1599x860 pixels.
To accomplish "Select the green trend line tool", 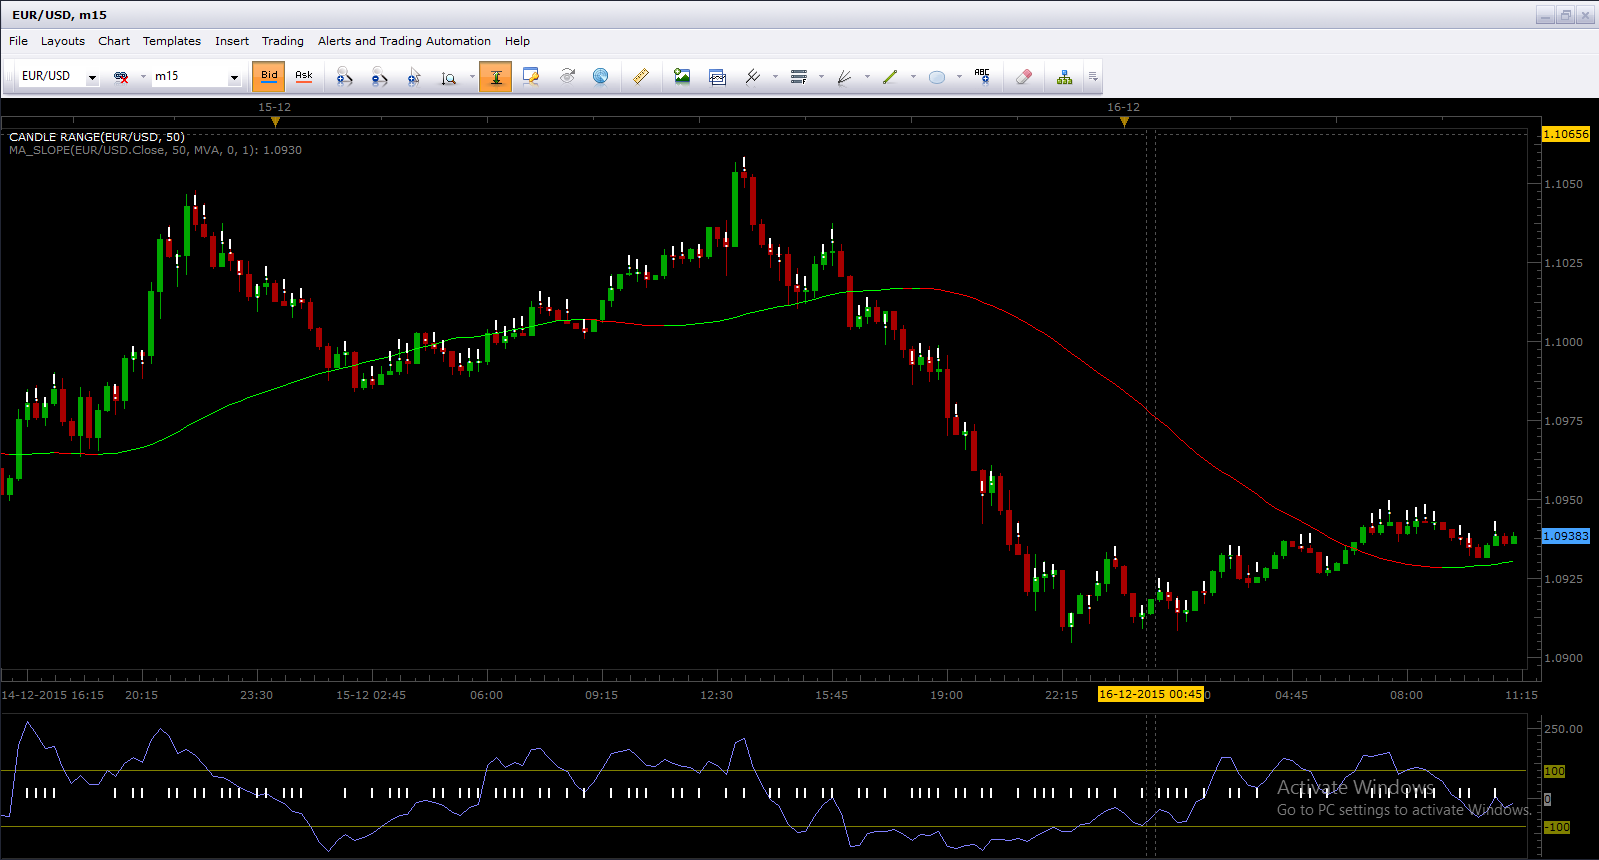I will [891, 77].
